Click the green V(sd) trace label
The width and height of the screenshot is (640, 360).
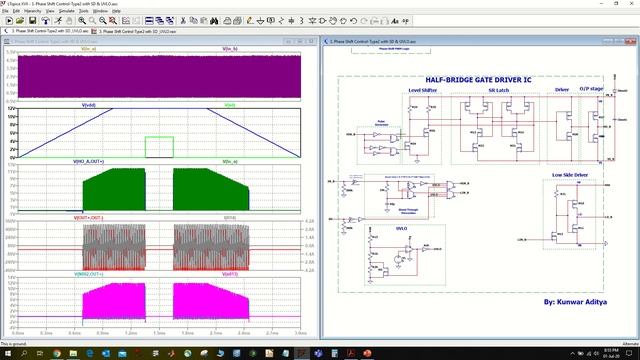pyautogui.click(x=230, y=105)
